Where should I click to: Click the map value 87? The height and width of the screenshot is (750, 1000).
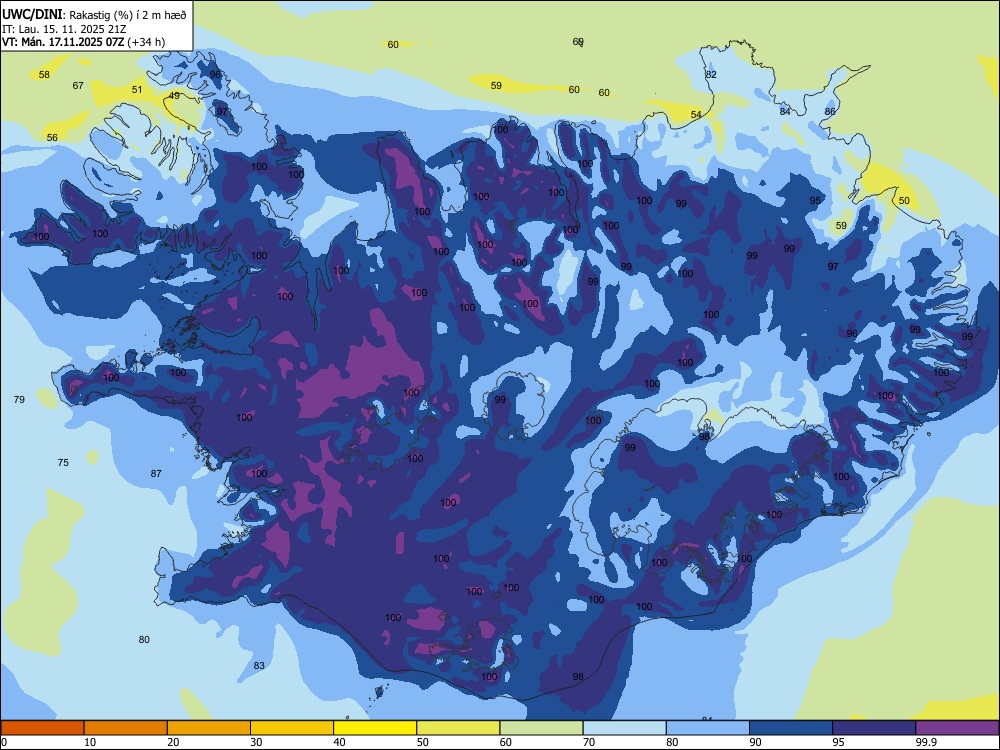[x=156, y=473]
